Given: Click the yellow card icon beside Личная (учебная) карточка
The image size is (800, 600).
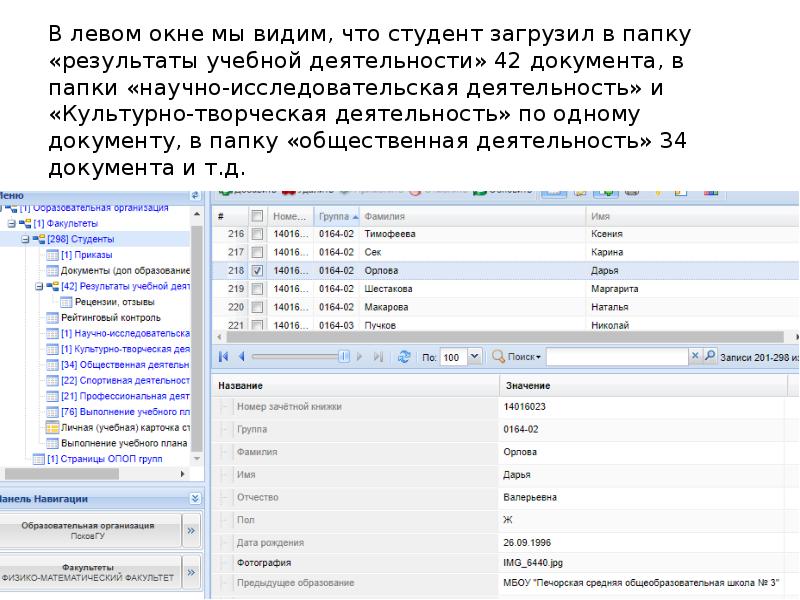Looking at the screenshot, I should (52, 428).
